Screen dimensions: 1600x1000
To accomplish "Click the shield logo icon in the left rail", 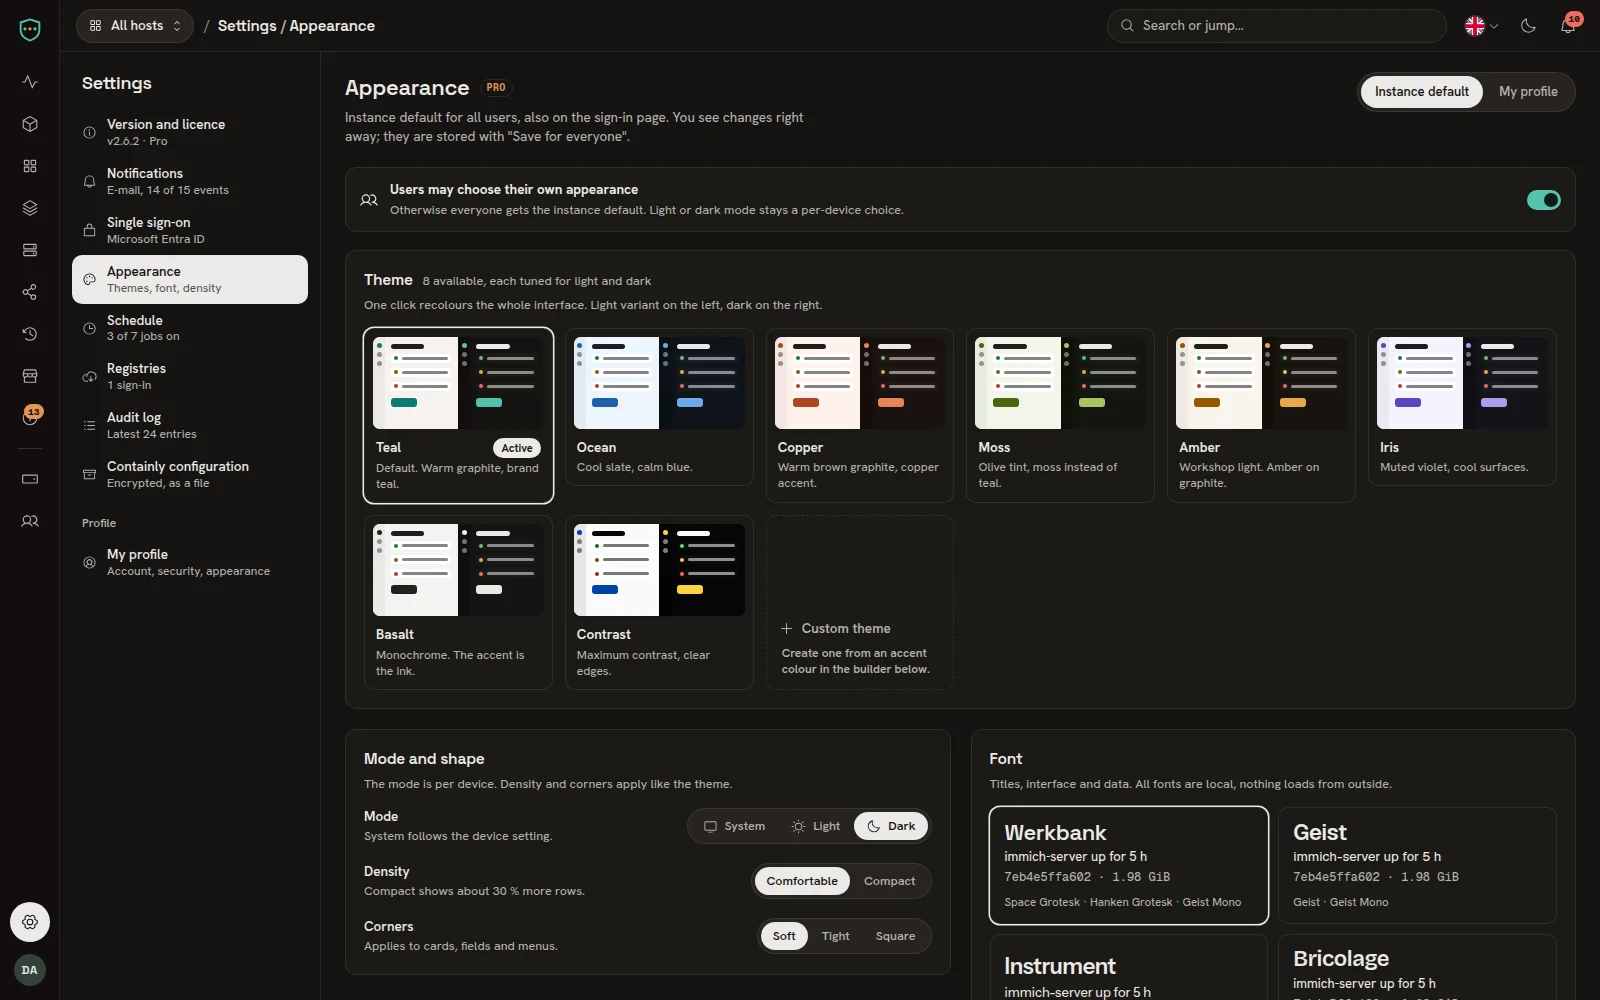I will (30, 30).
